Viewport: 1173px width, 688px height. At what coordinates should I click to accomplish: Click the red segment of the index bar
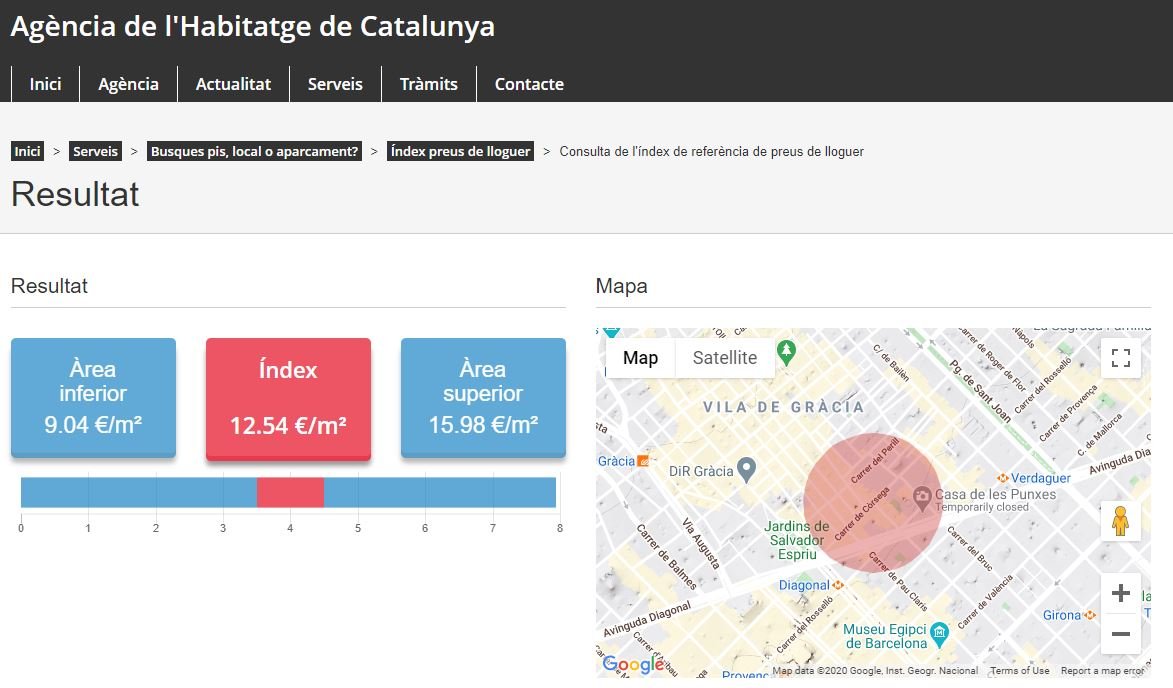pyautogui.click(x=290, y=492)
